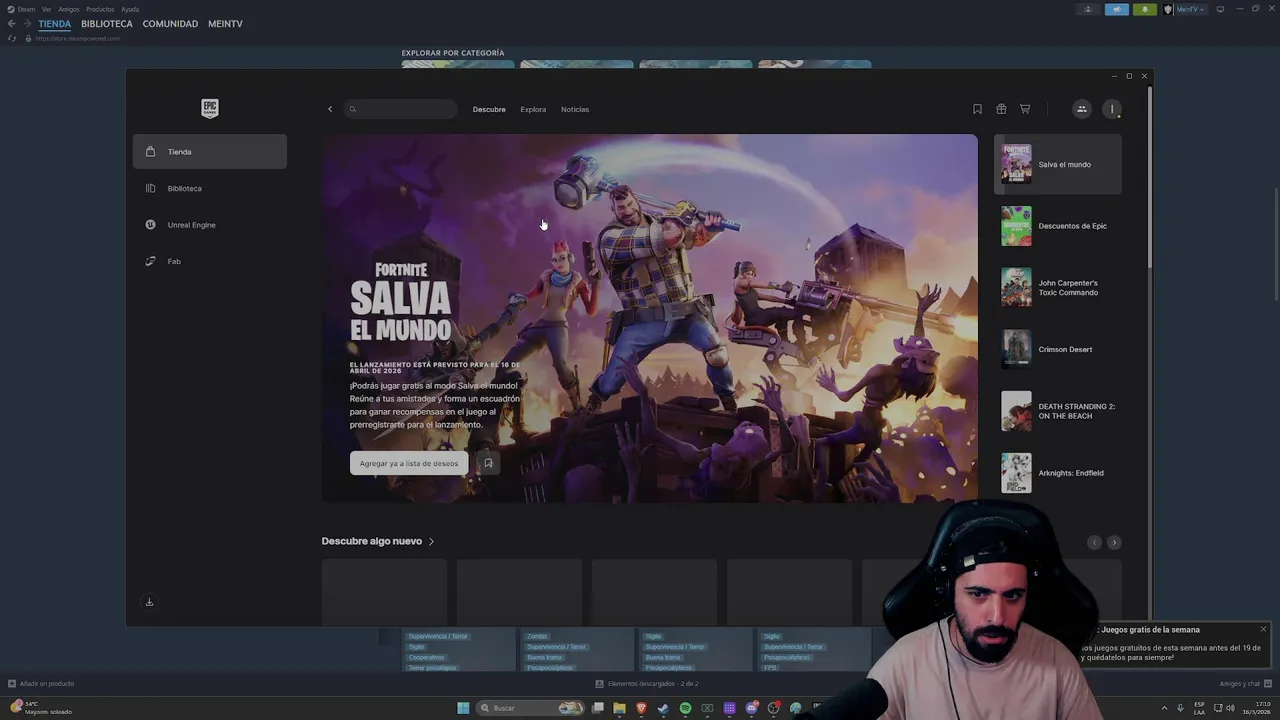Click the Tienda shopping bag icon
The image size is (1280, 720).
150,152
